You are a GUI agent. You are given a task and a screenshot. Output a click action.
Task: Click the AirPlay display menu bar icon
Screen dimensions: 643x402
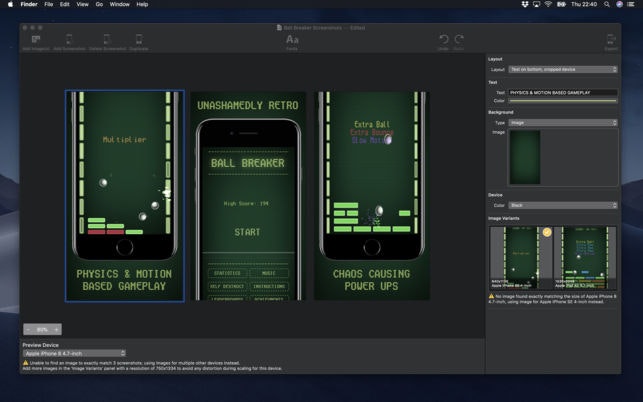536,4
